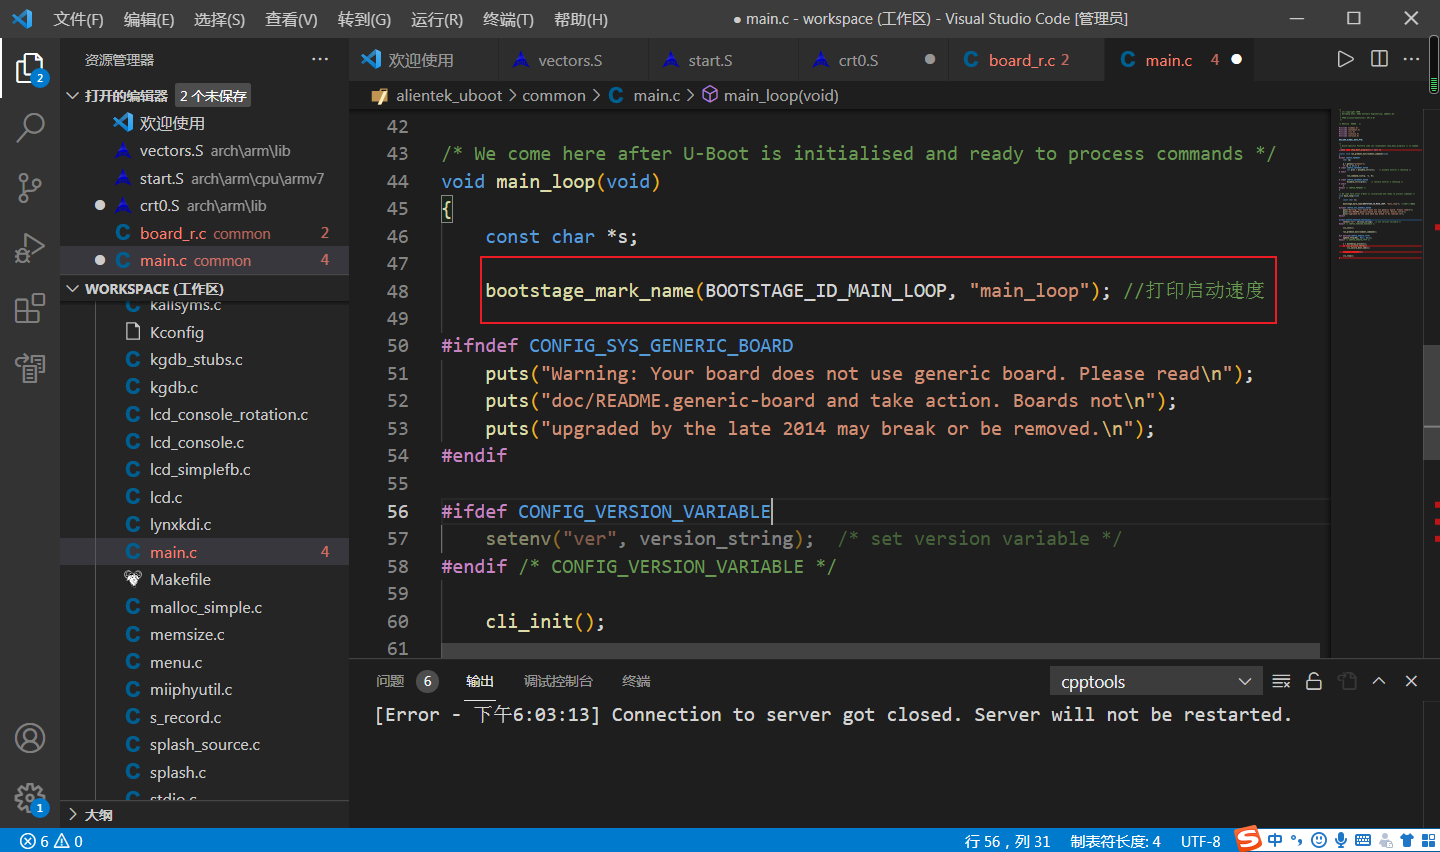Open the Selection menu
Image resolution: width=1440 pixels, height=852 pixels.
click(x=219, y=19)
